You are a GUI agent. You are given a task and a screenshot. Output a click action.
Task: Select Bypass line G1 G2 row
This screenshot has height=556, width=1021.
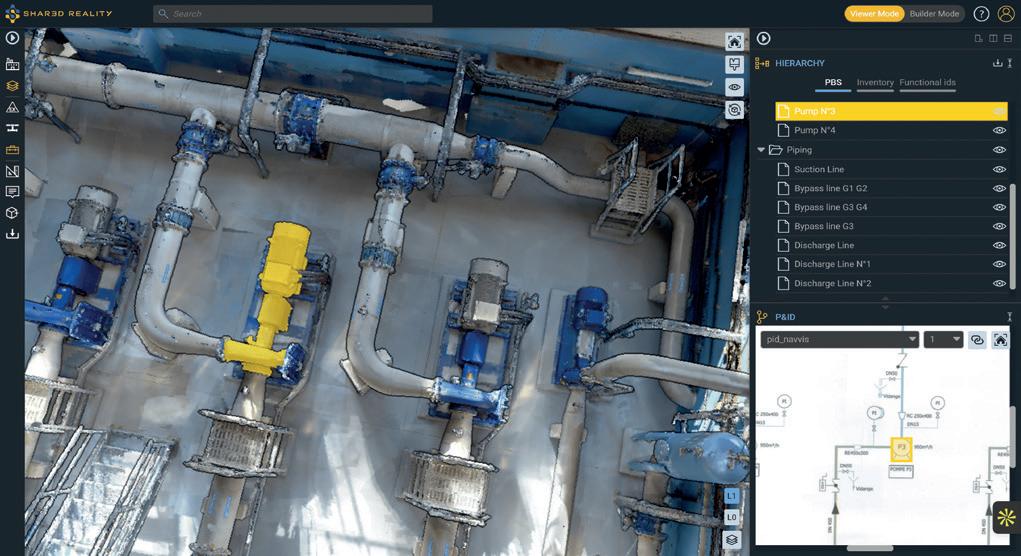[x=891, y=188]
